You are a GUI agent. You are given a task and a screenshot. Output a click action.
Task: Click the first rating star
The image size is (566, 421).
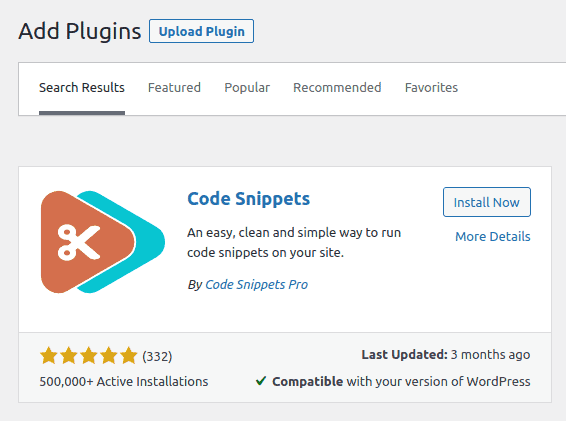click(49, 356)
